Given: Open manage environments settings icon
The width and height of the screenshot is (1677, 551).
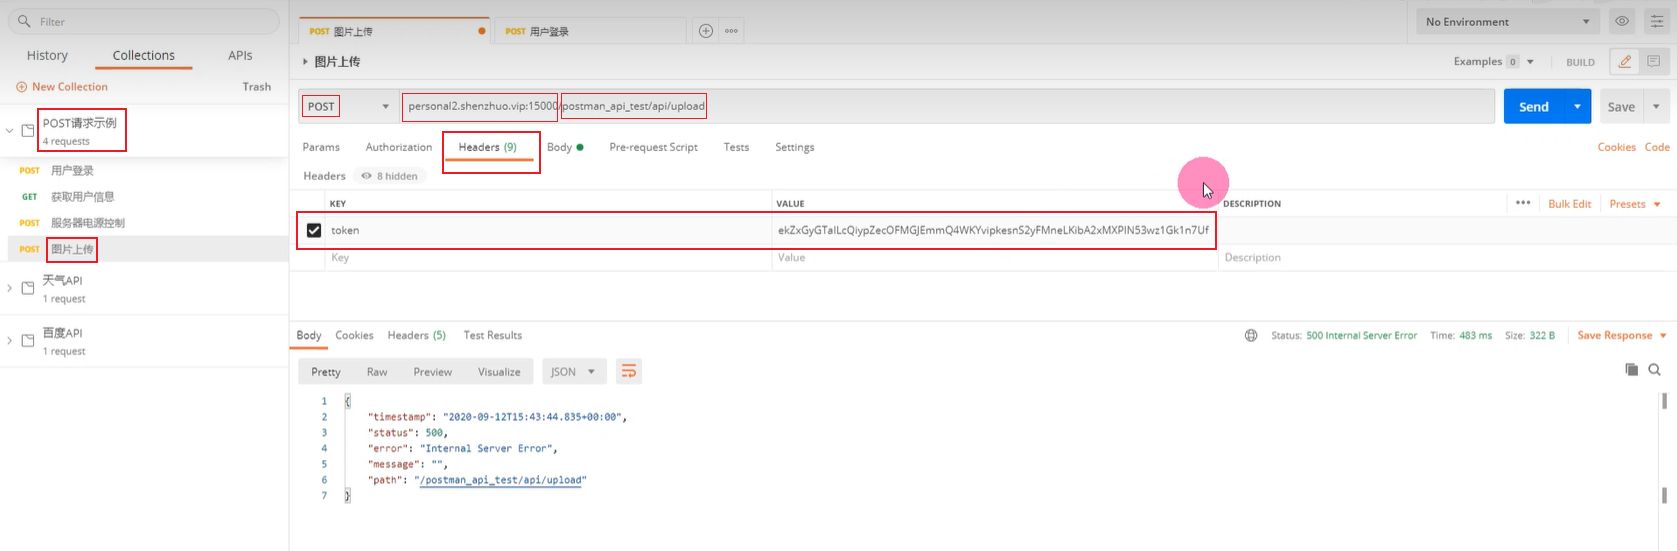Looking at the screenshot, I should pyautogui.click(x=1656, y=21).
